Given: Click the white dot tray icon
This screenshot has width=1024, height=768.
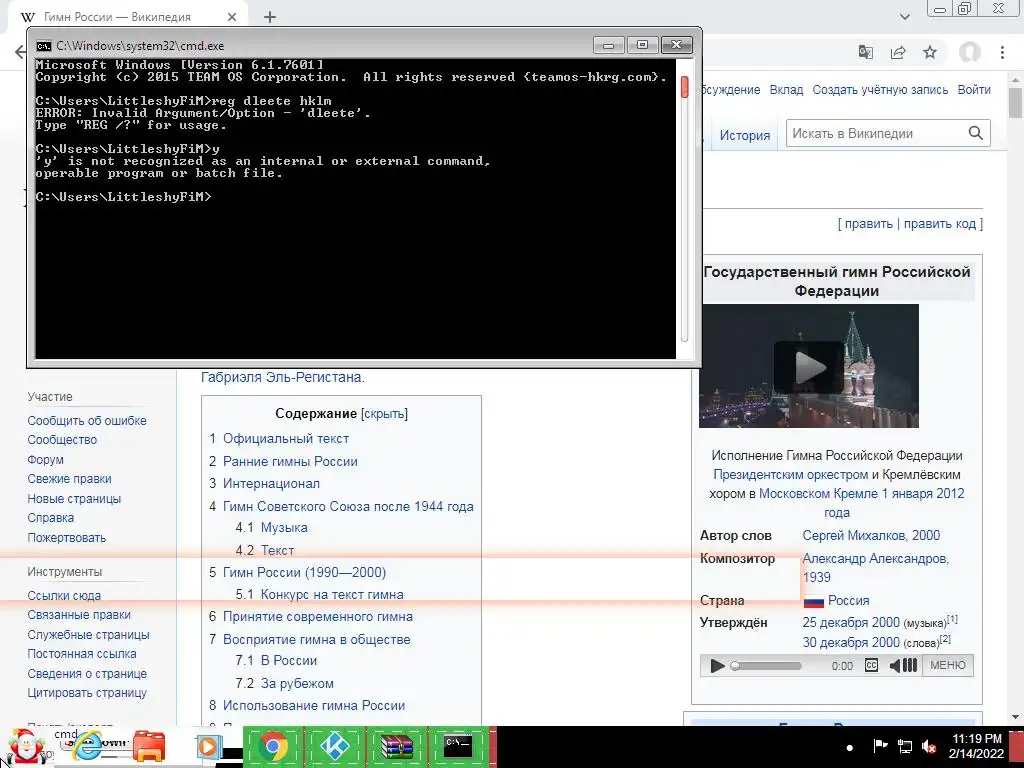Looking at the screenshot, I should (x=850, y=747).
